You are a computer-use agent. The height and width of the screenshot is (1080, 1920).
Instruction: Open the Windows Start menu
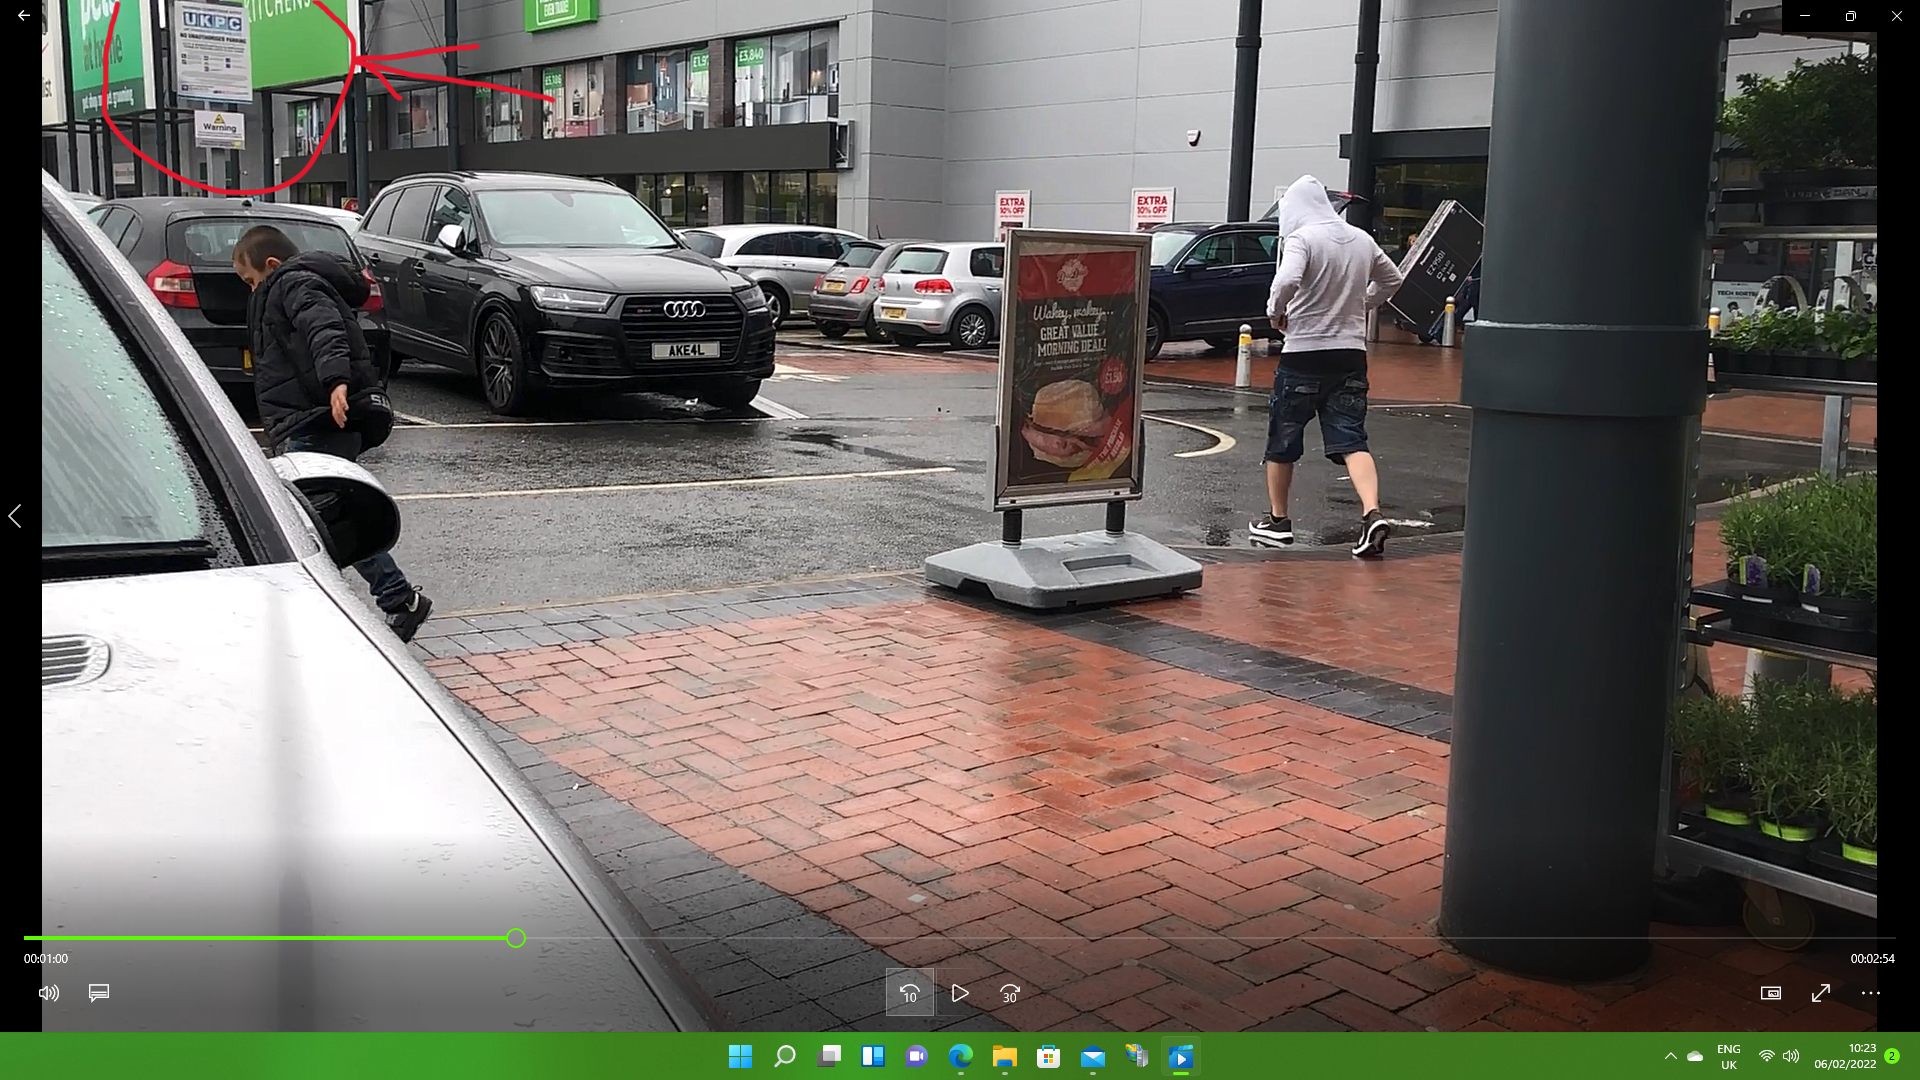click(x=740, y=1056)
